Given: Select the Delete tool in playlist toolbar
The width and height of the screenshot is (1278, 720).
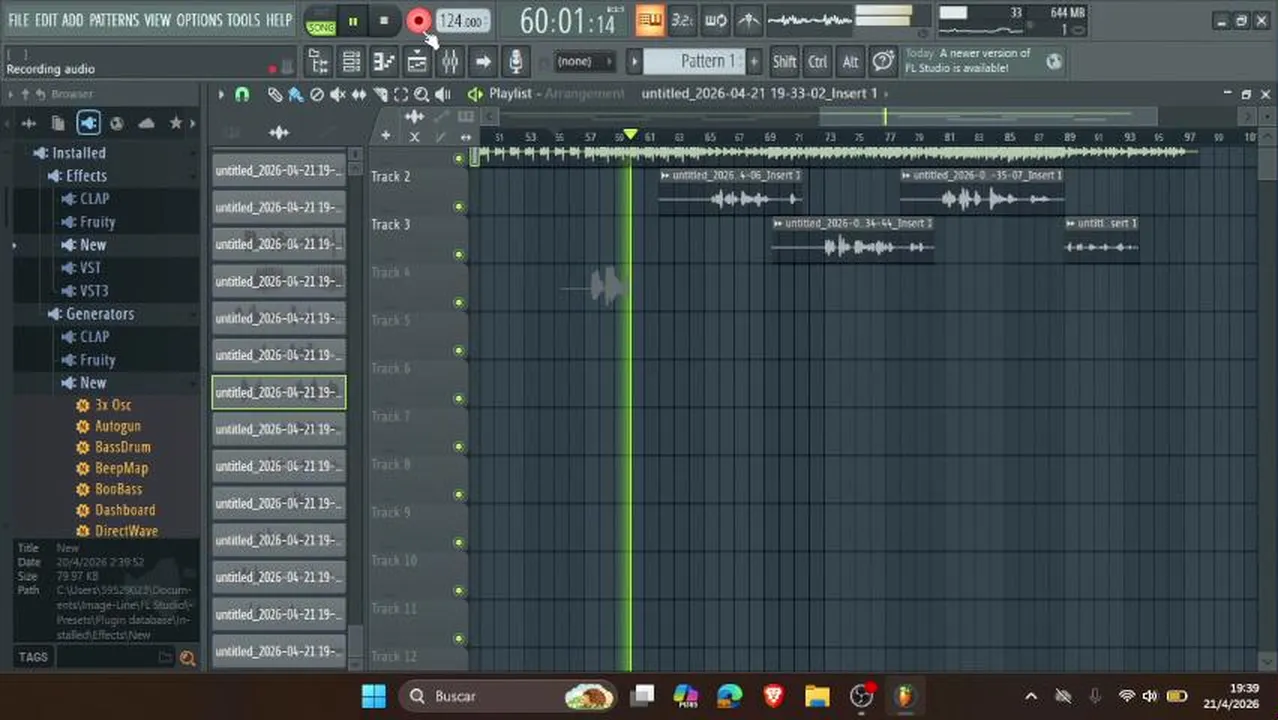Looking at the screenshot, I should [x=317, y=94].
